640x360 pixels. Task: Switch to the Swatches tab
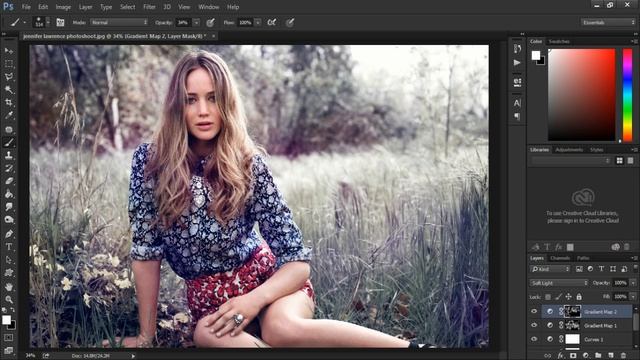click(x=559, y=42)
